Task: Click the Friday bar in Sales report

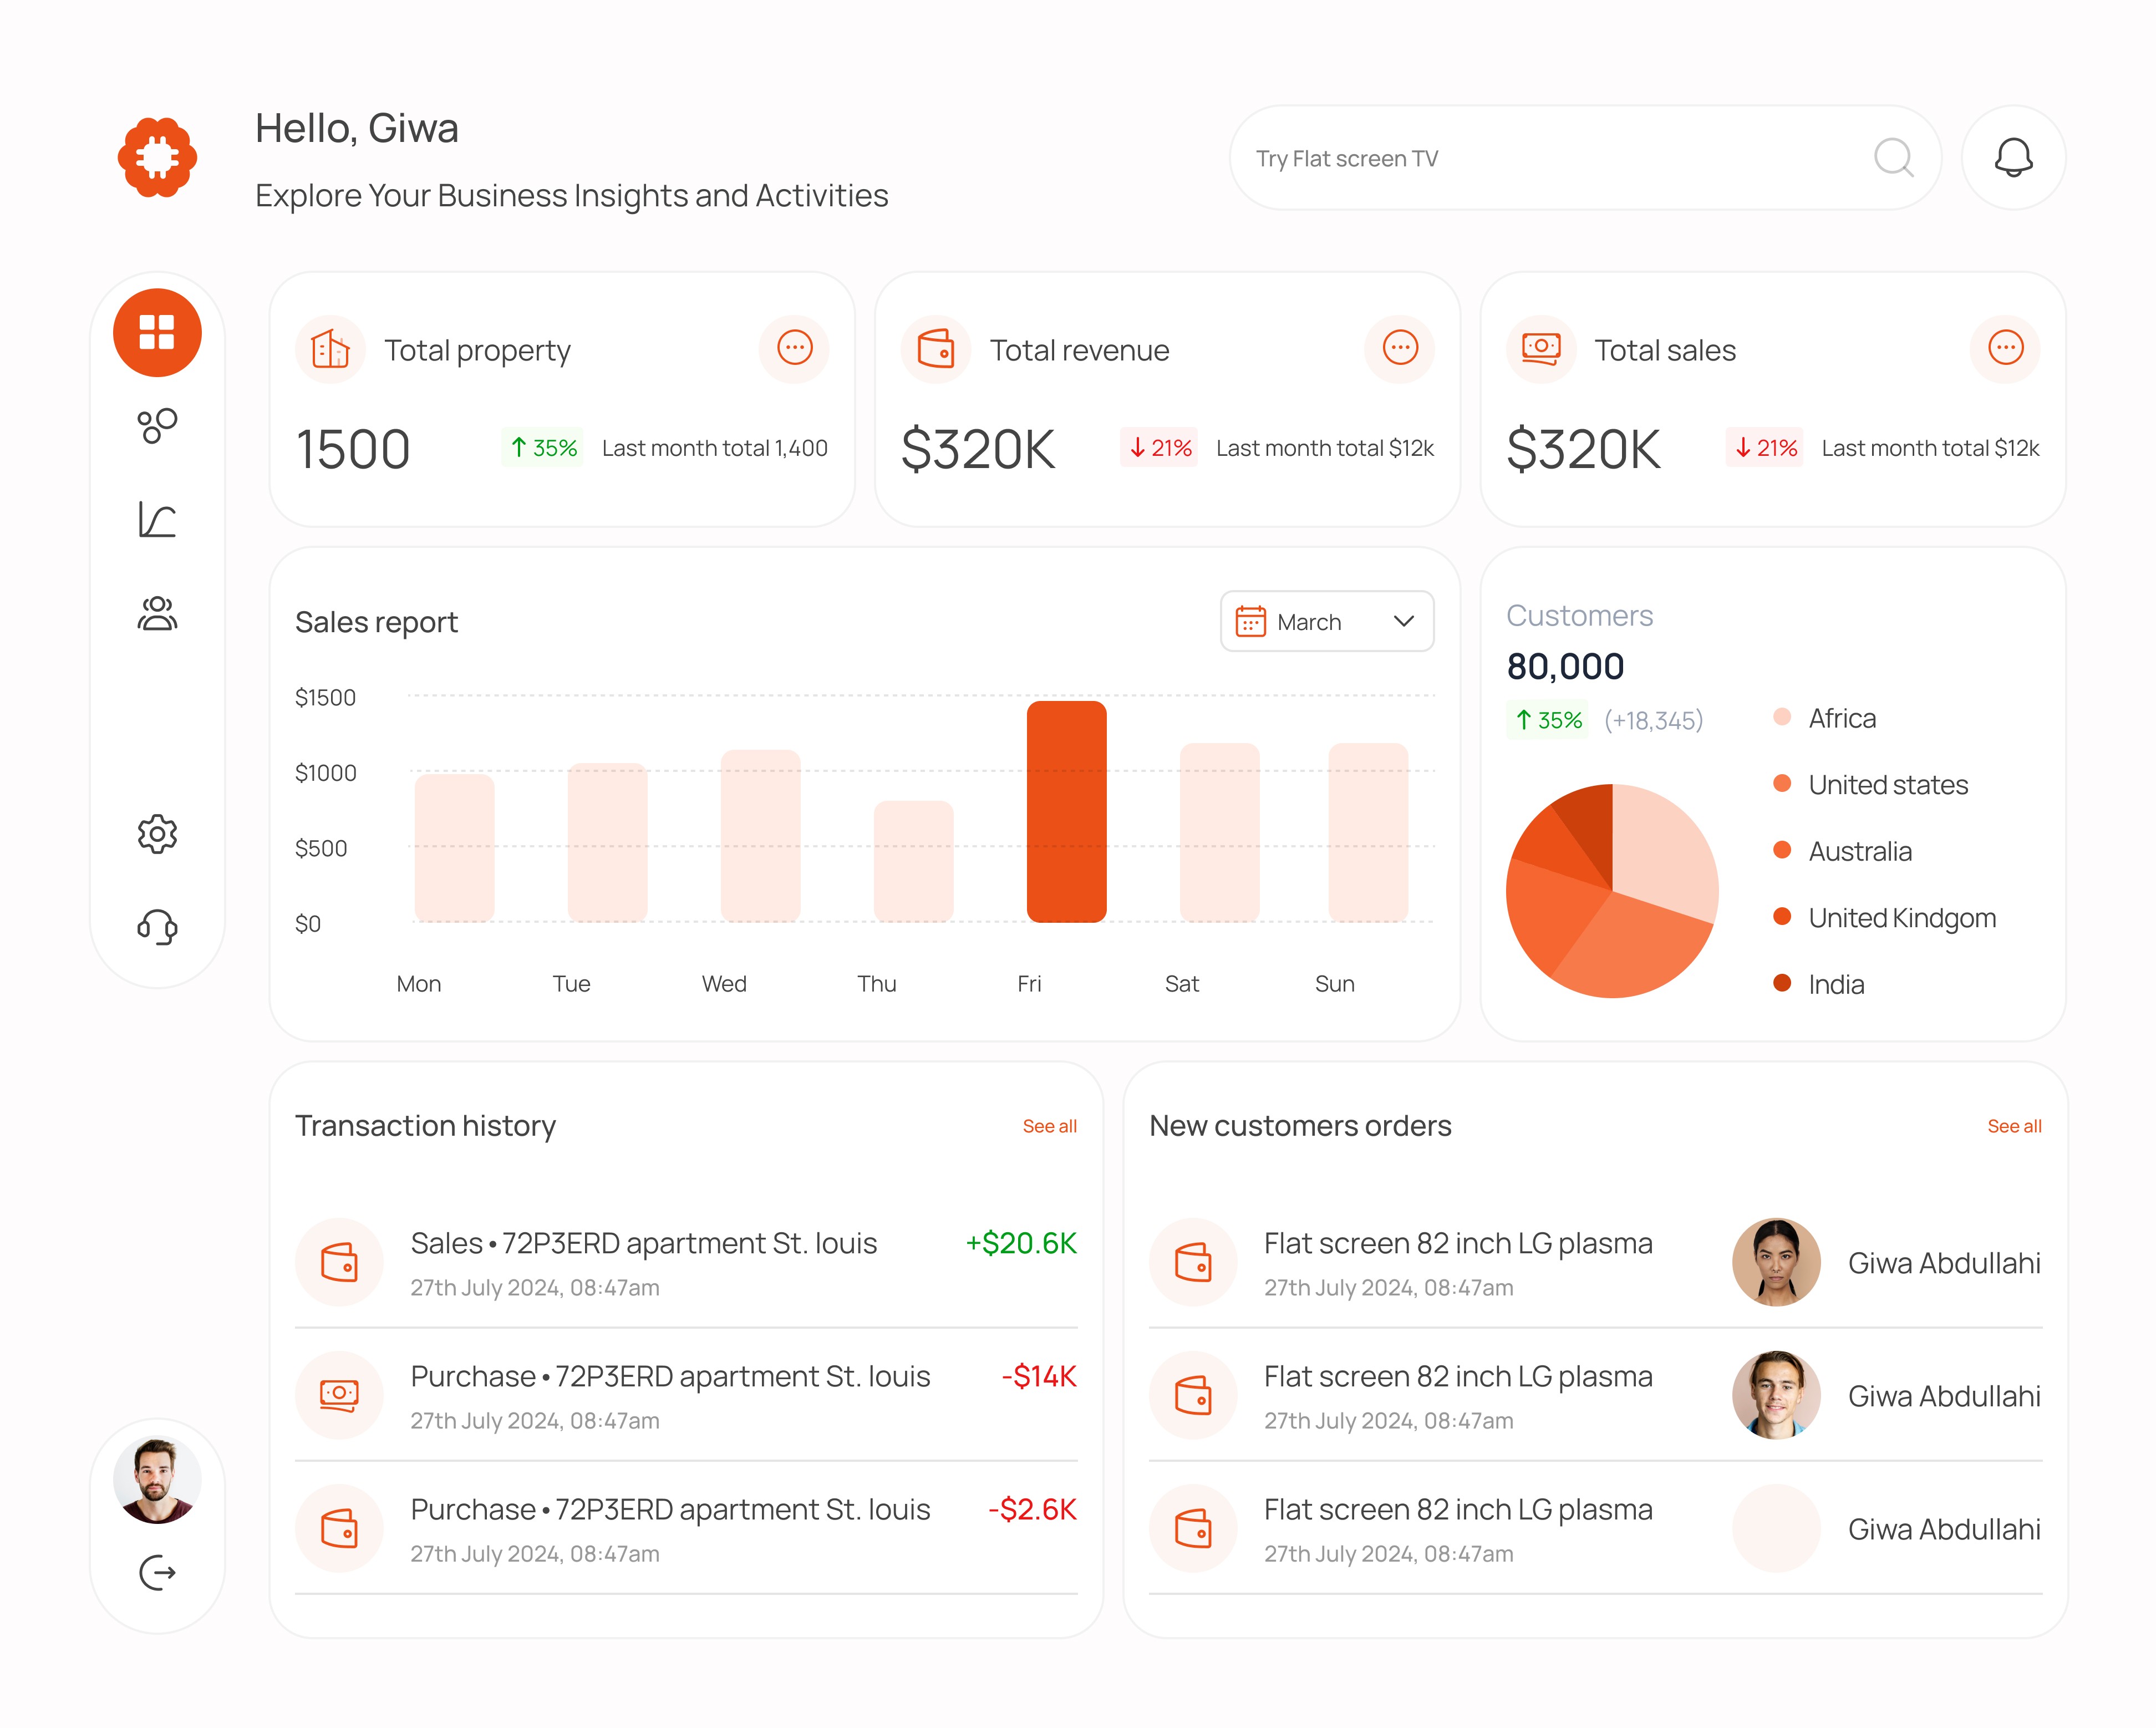Action: tap(1066, 812)
